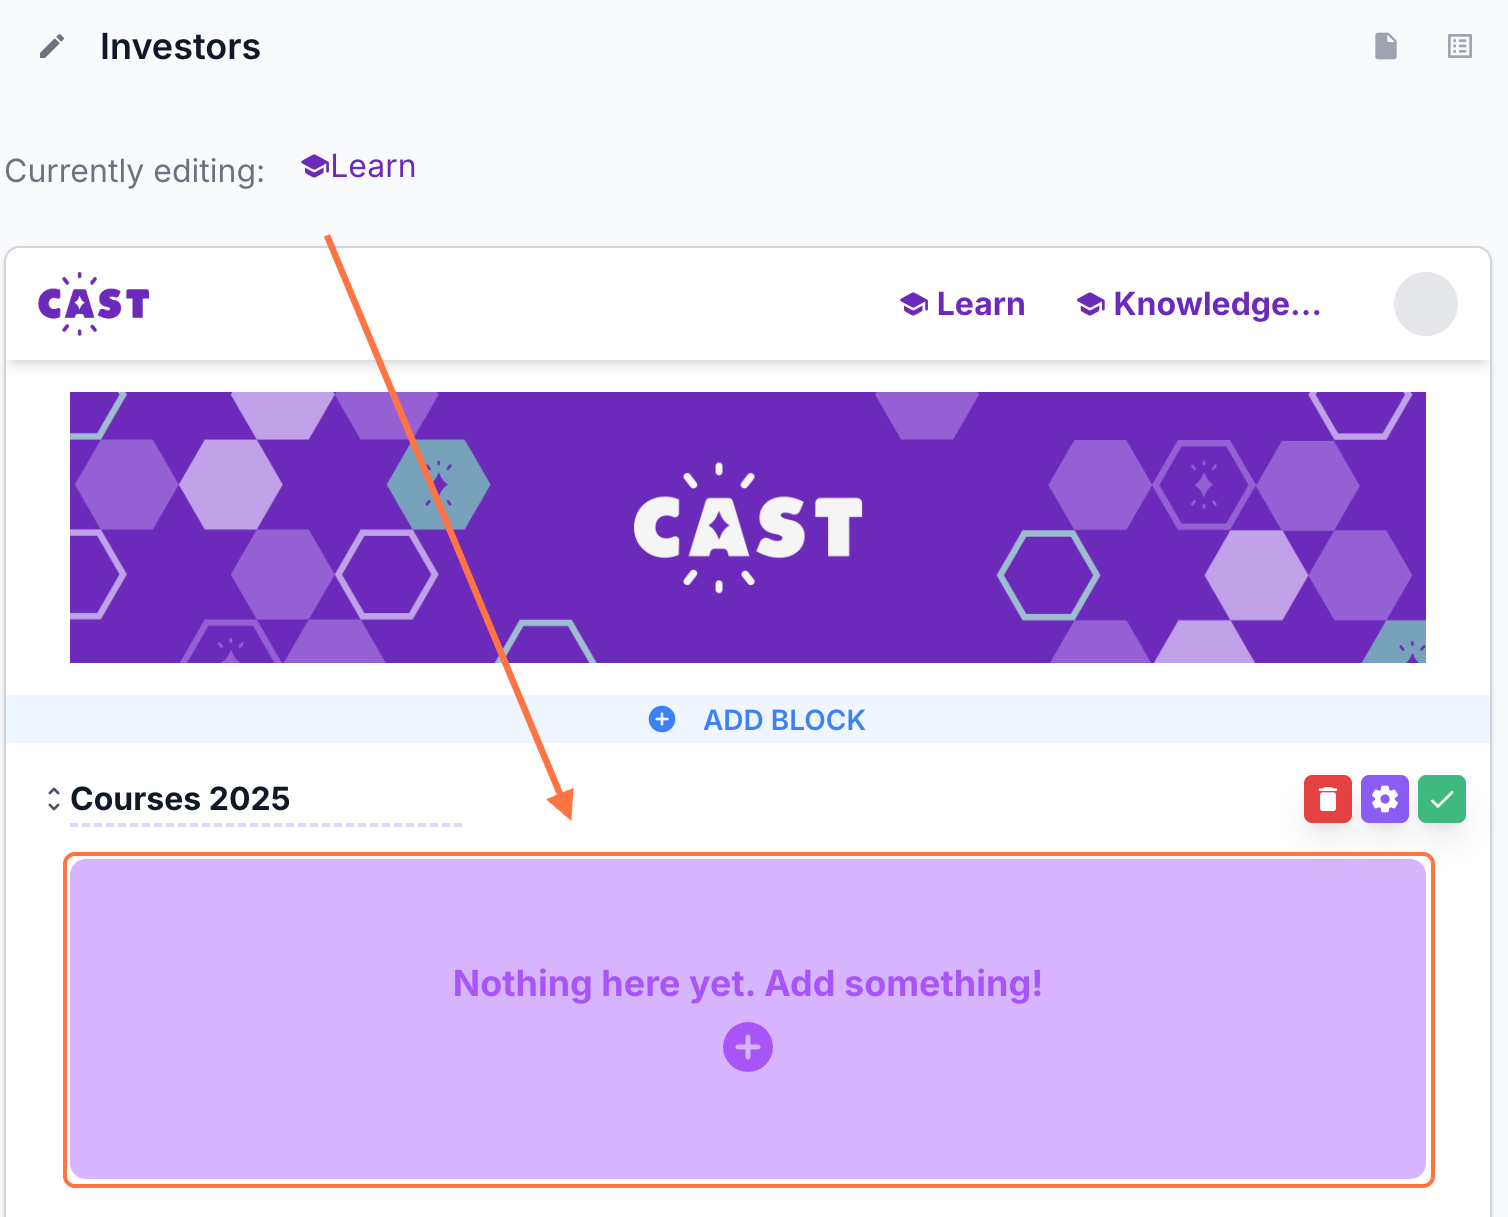Open the list view icon at top right
The height and width of the screenshot is (1217, 1508).
[1459, 46]
